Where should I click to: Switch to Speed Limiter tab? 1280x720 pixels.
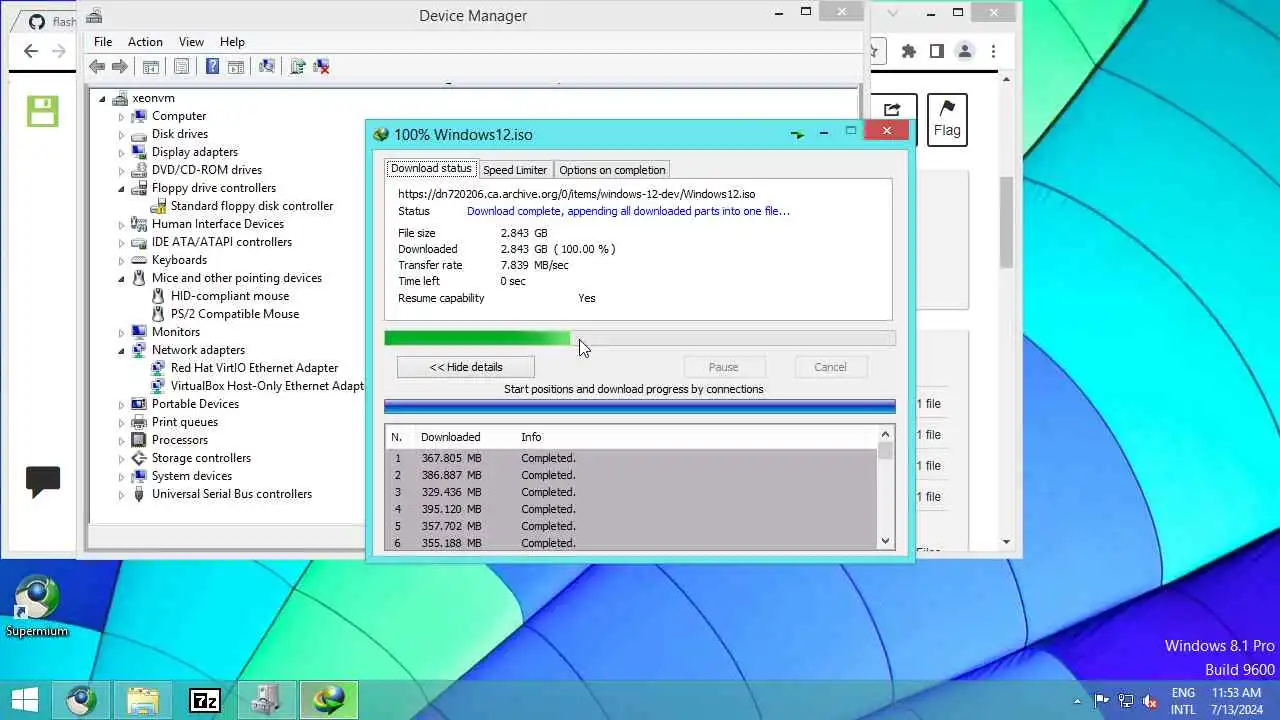(515, 170)
